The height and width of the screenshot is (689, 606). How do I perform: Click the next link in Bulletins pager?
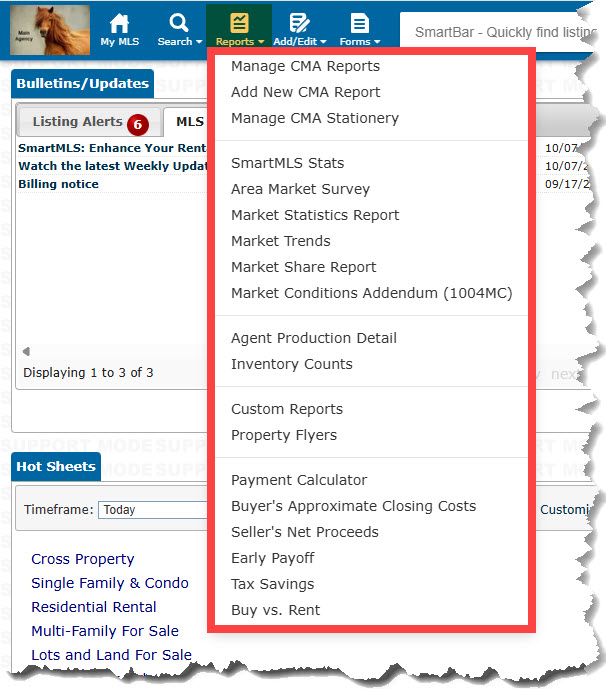(x=566, y=374)
